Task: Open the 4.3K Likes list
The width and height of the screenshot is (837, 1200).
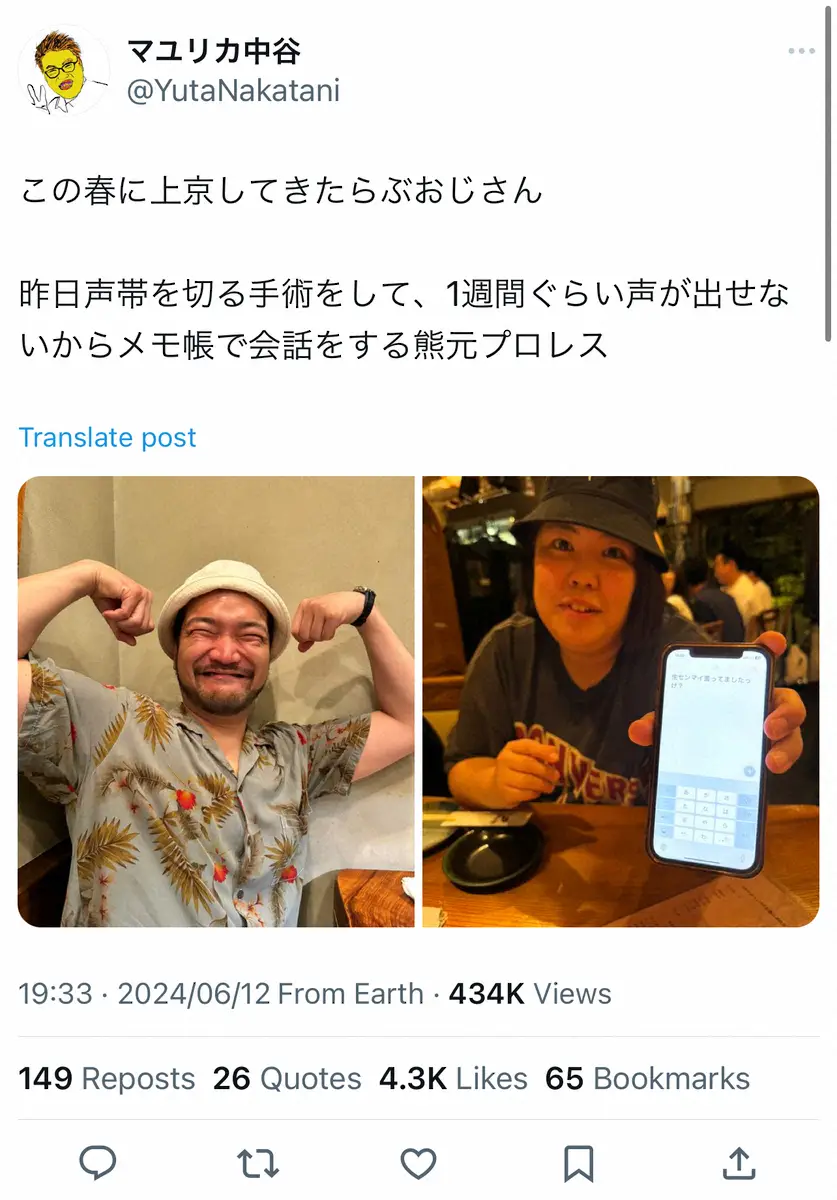Action: point(453,1078)
